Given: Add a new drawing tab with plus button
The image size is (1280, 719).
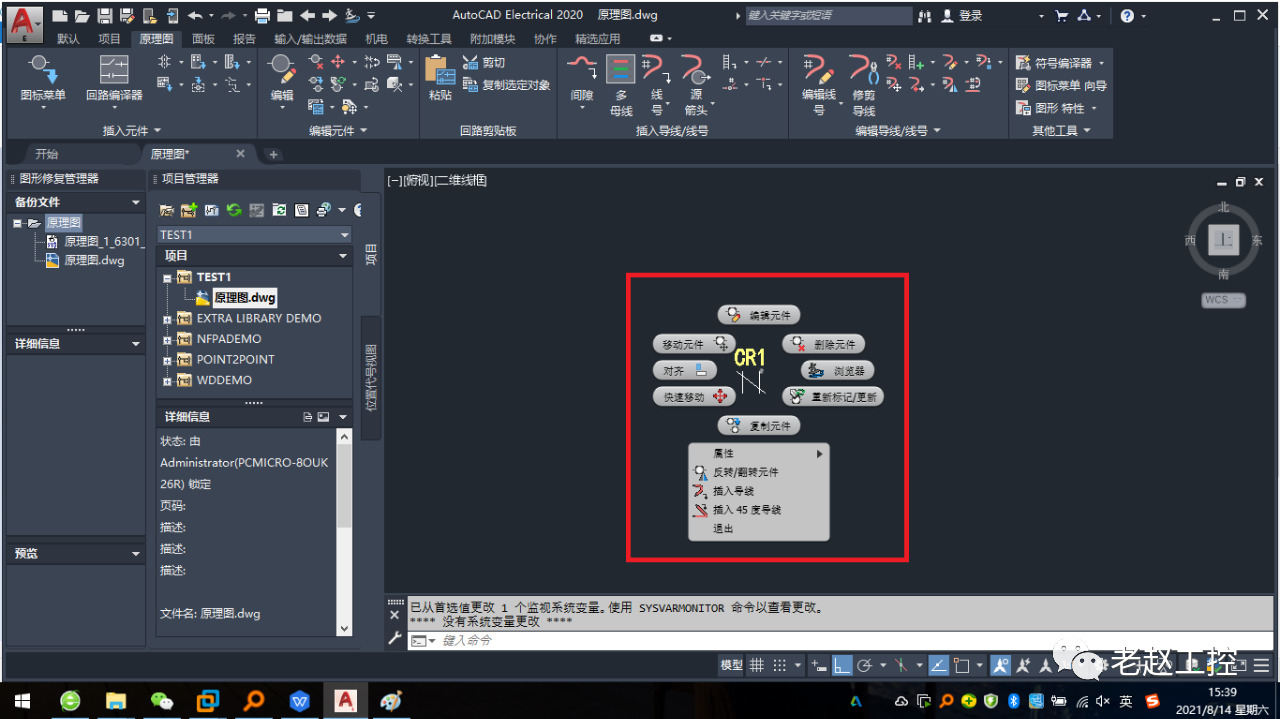Looking at the screenshot, I should click(x=273, y=154).
